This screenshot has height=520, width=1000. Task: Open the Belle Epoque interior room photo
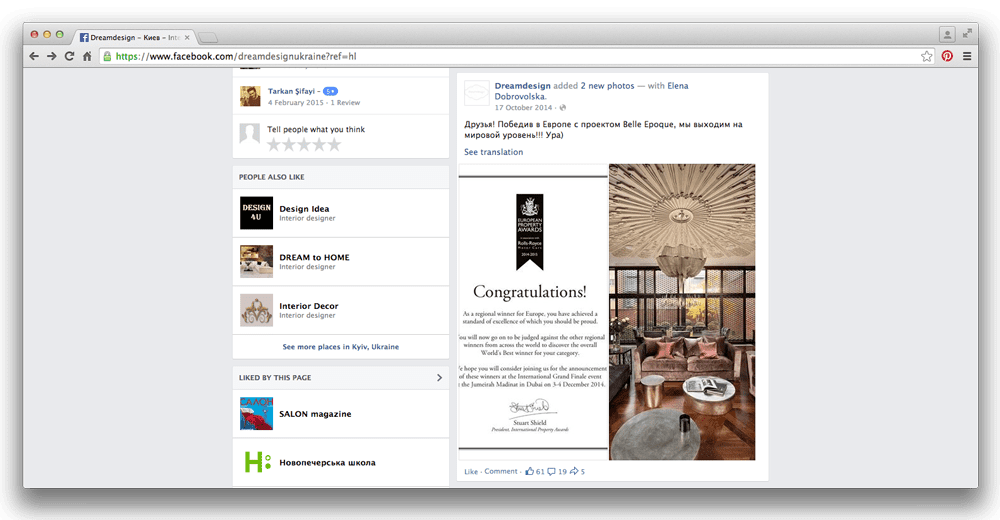(x=682, y=312)
